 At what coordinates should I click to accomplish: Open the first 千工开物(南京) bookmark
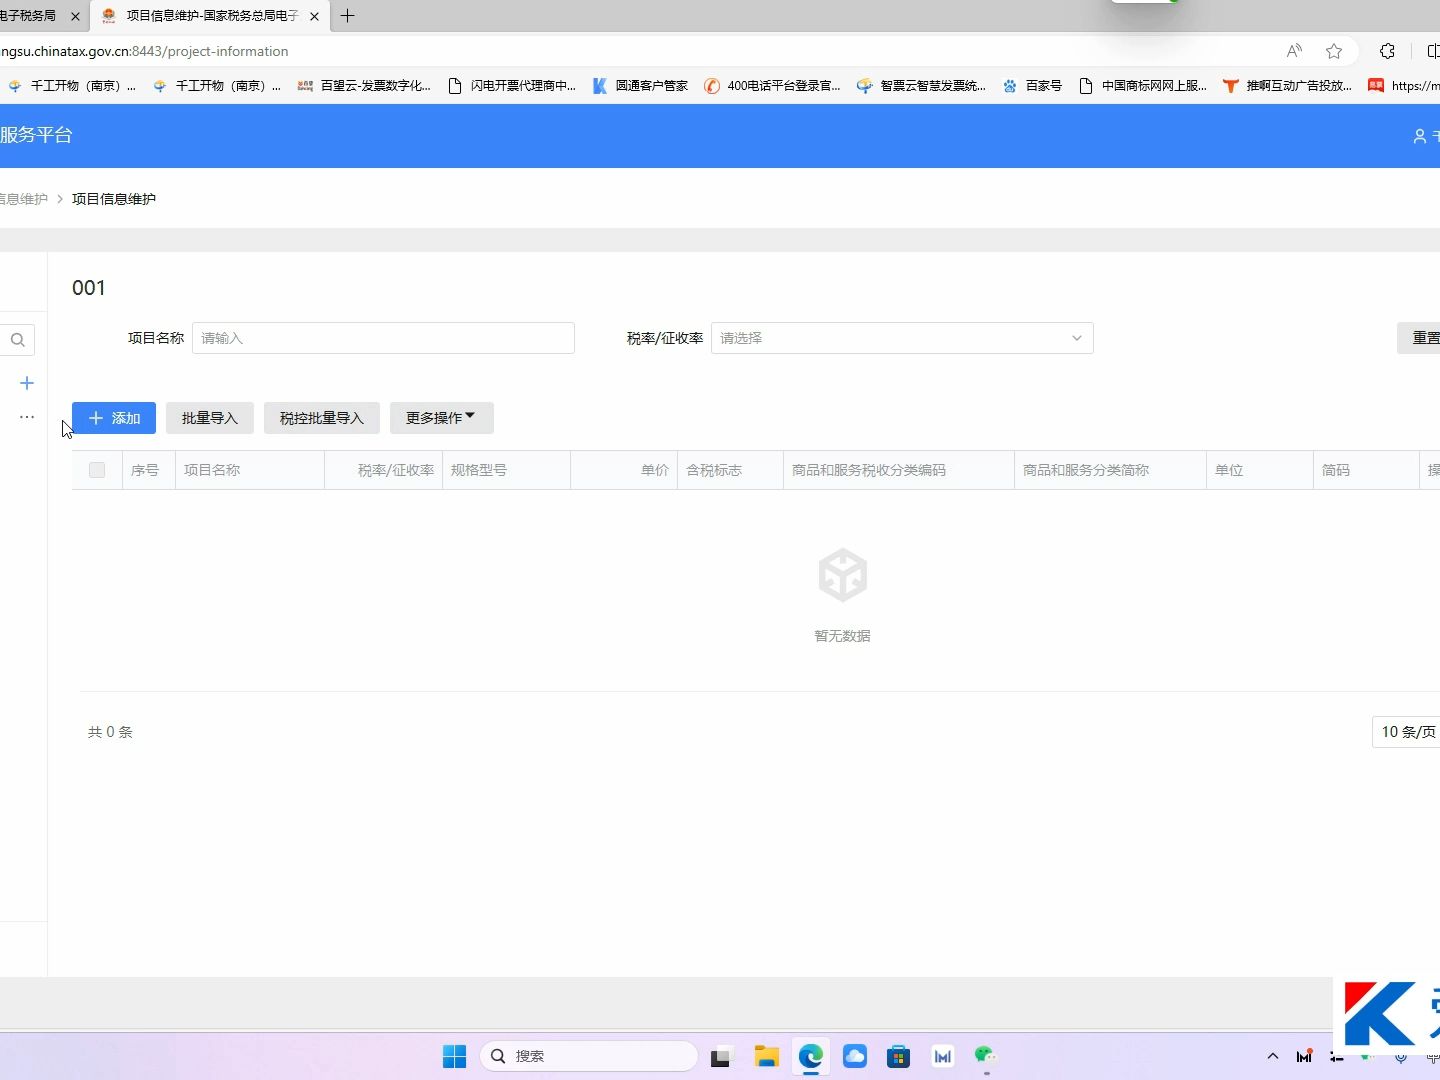[x=72, y=86]
